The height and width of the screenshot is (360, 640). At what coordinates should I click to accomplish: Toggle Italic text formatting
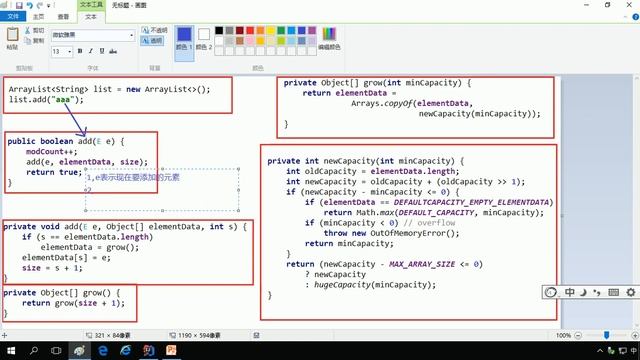coord(91,51)
